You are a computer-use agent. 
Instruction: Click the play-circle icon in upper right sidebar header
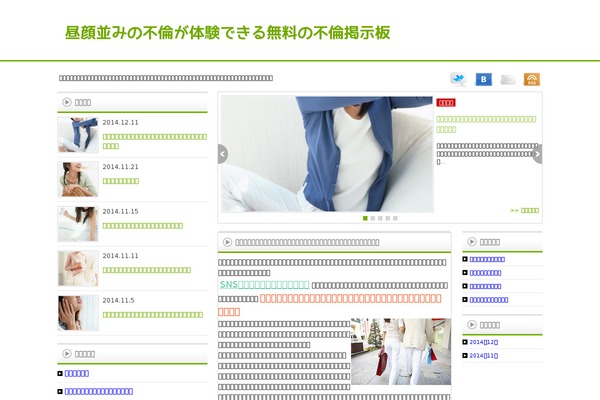pos(472,242)
